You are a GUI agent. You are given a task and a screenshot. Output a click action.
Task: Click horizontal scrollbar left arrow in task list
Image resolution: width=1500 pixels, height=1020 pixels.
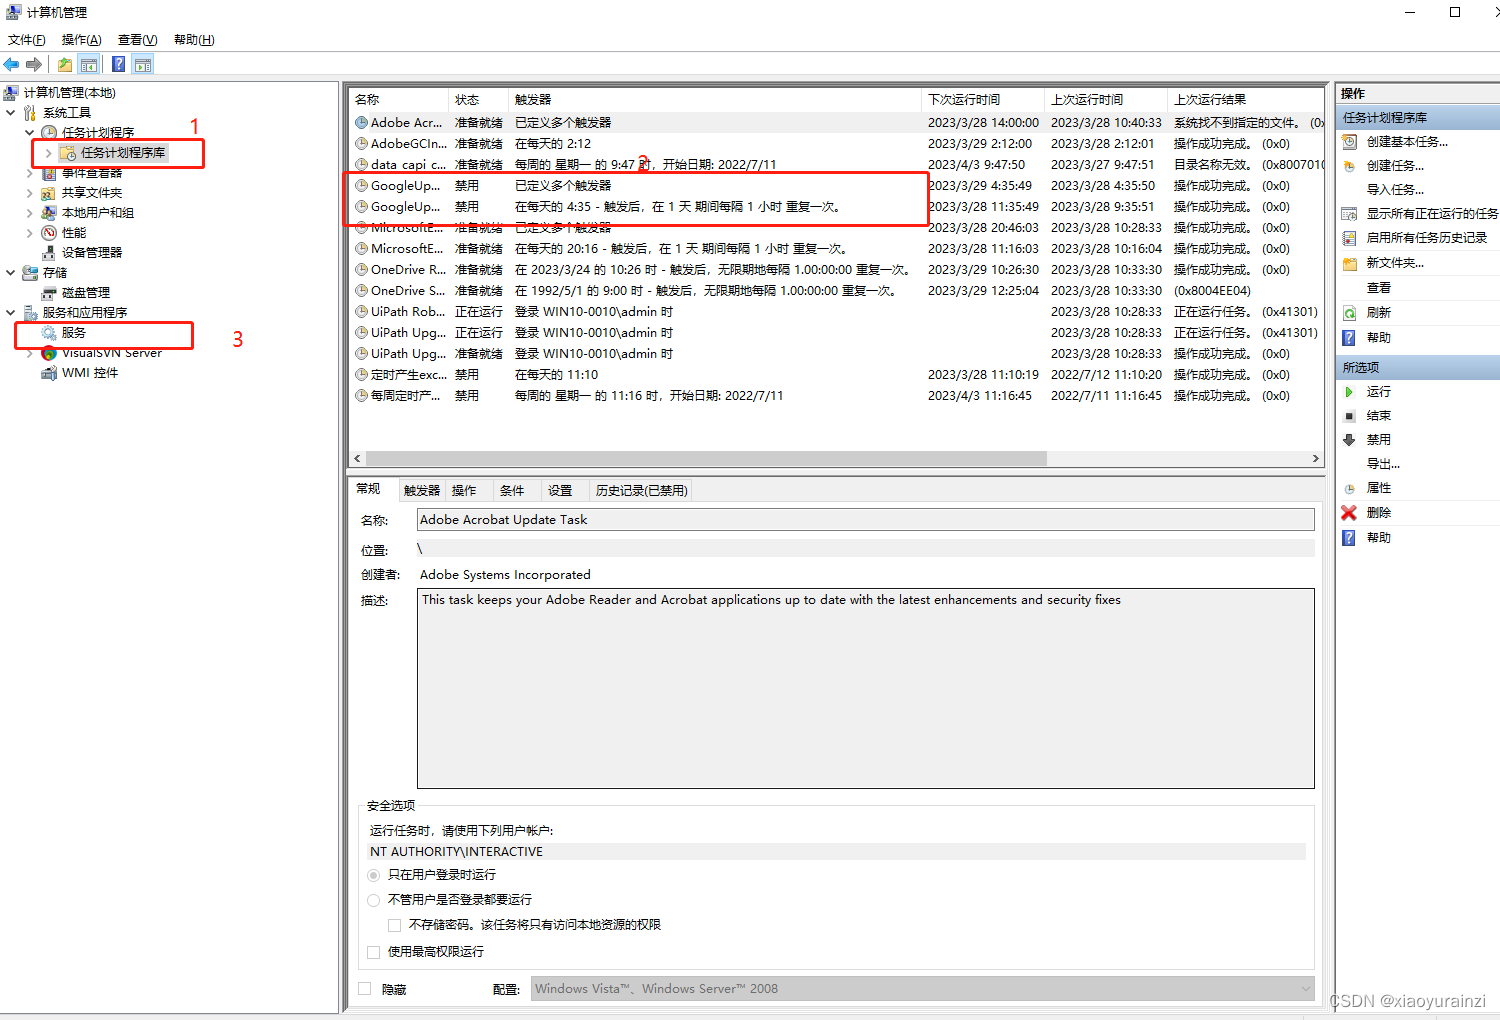[358, 459]
